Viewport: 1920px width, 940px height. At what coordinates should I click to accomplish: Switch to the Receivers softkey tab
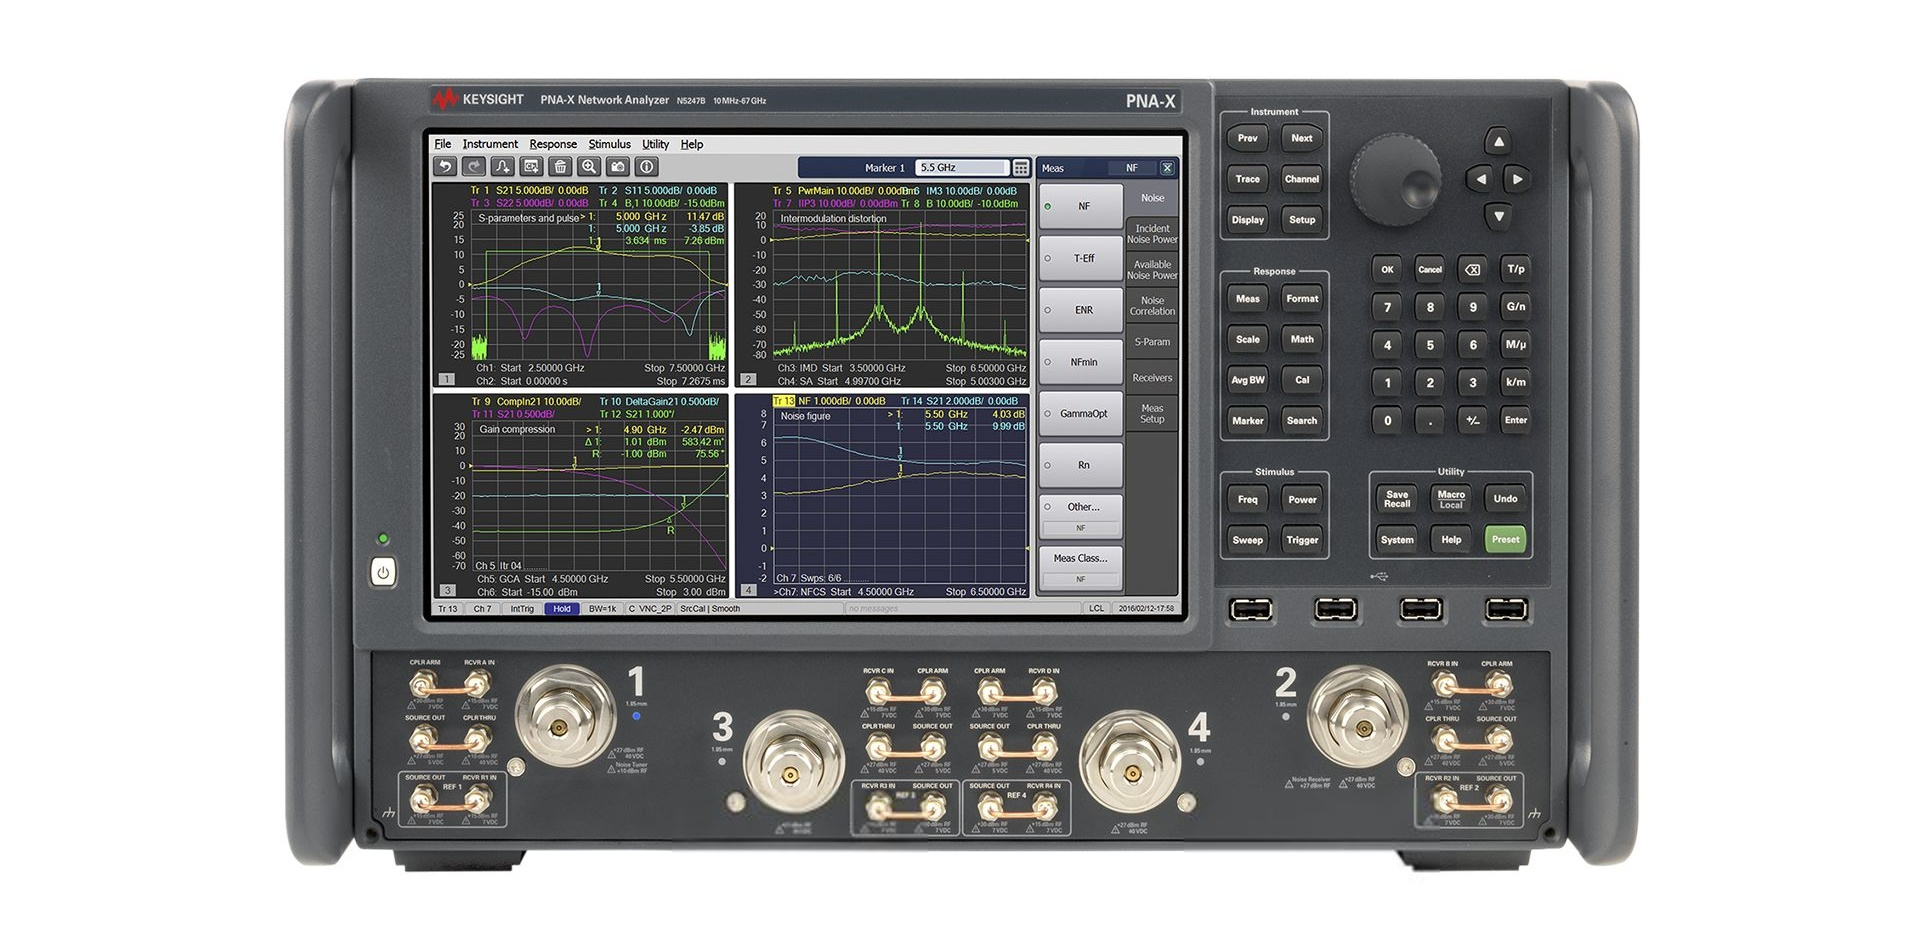(x=1152, y=378)
